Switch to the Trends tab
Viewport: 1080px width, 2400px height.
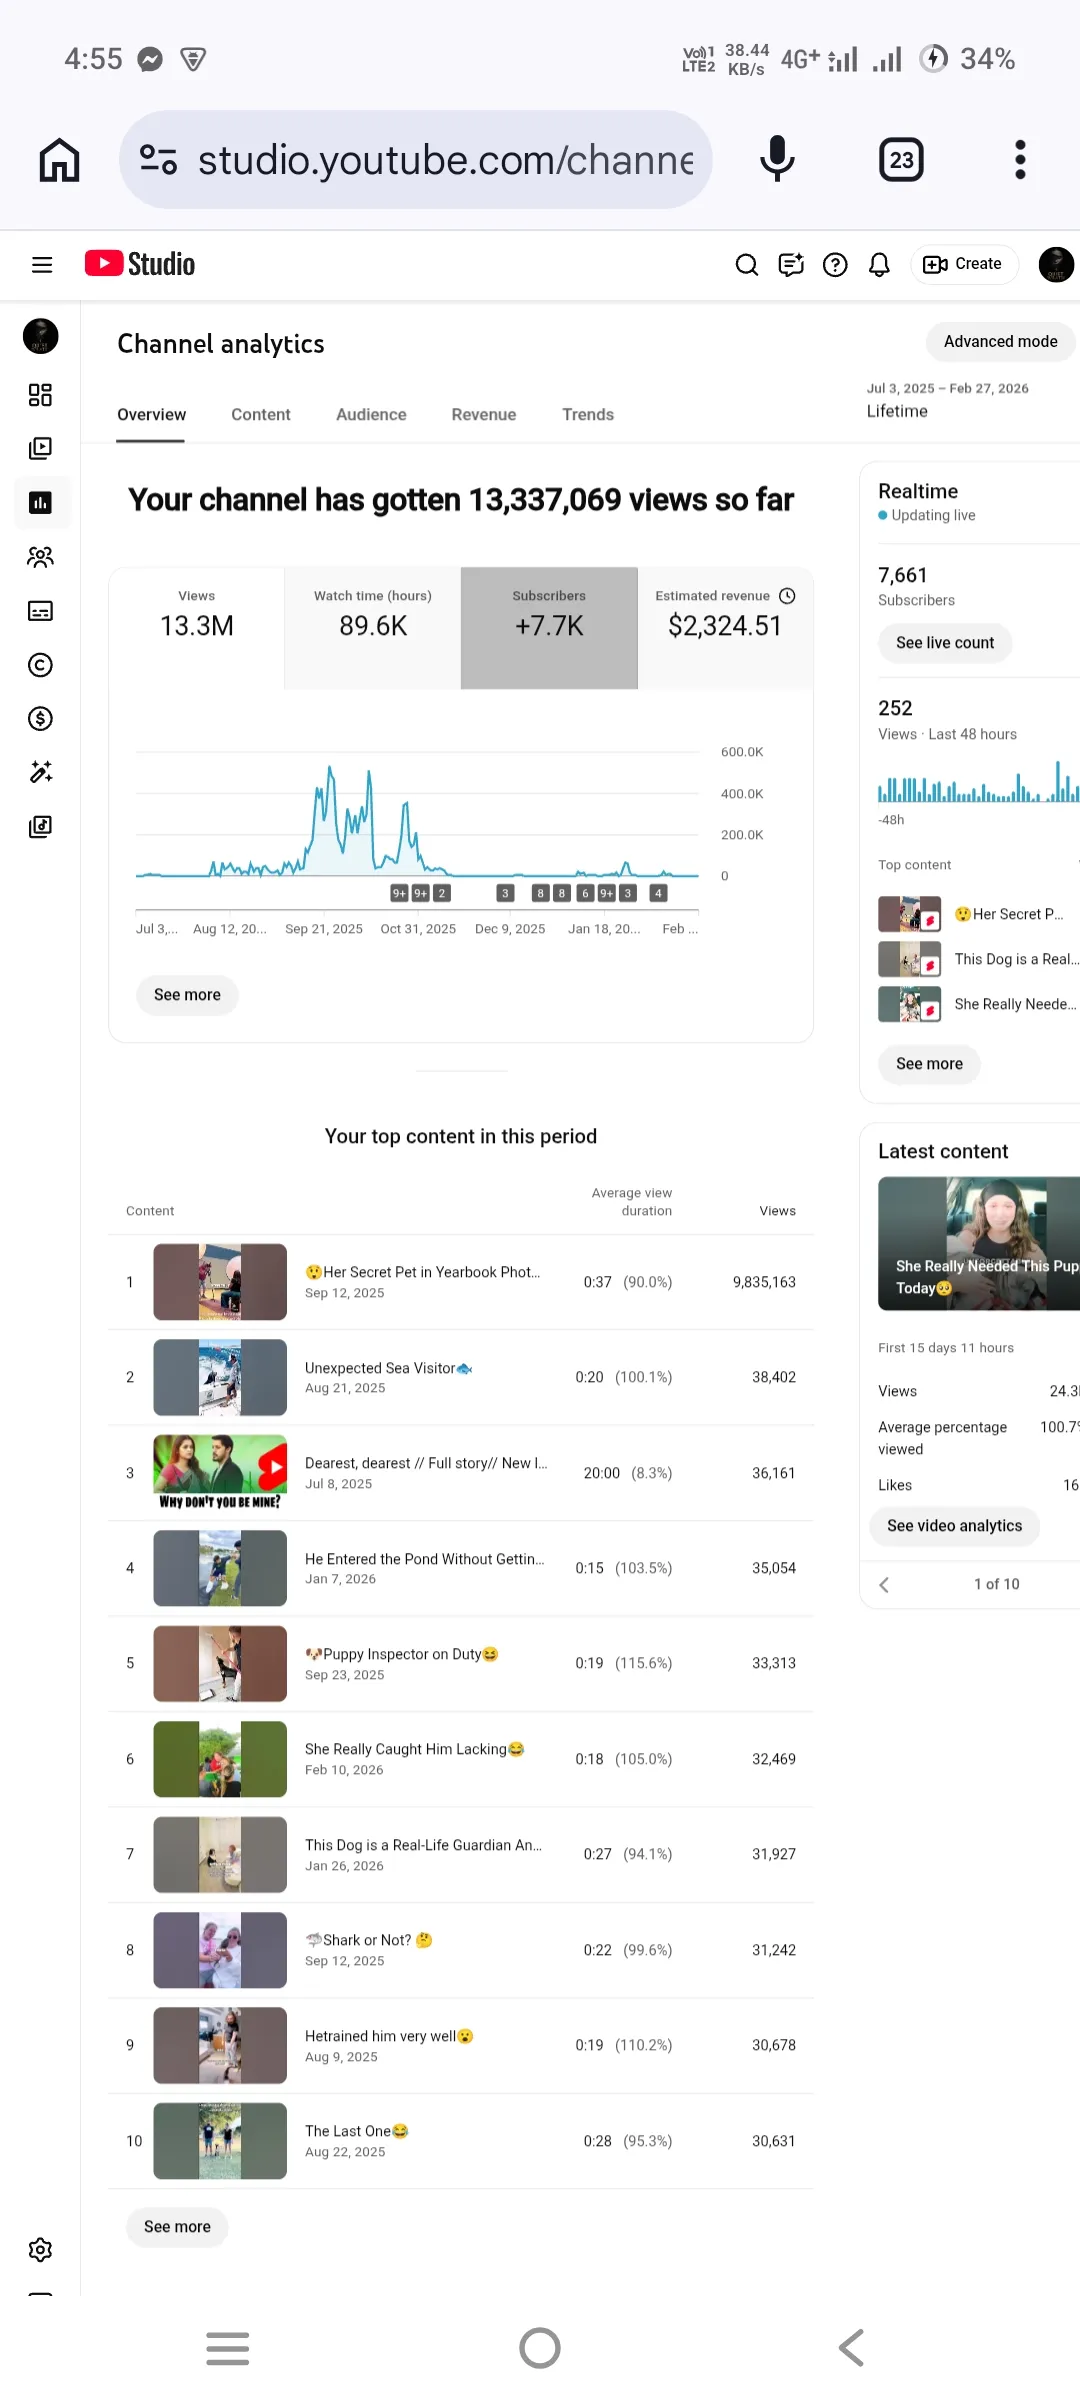pyautogui.click(x=588, y=415)
